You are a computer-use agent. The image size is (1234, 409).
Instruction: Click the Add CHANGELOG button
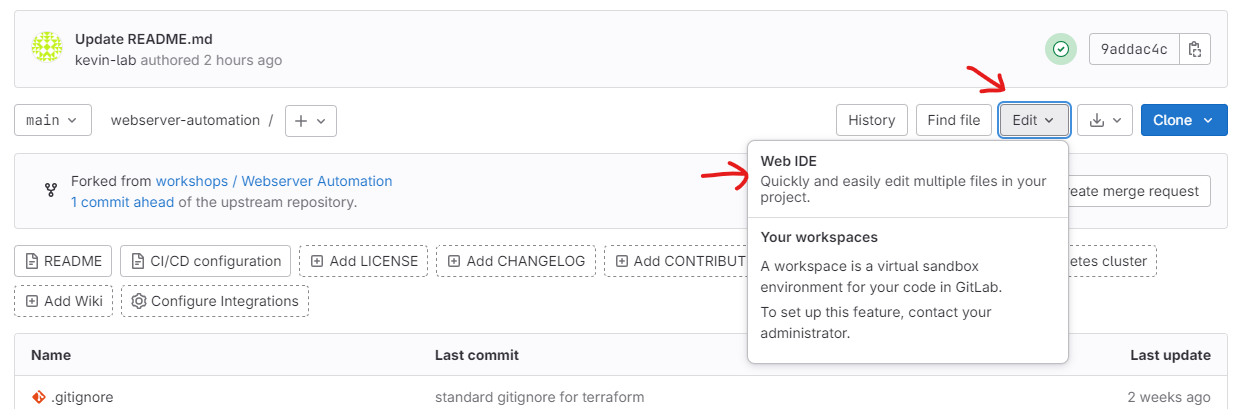516,261
